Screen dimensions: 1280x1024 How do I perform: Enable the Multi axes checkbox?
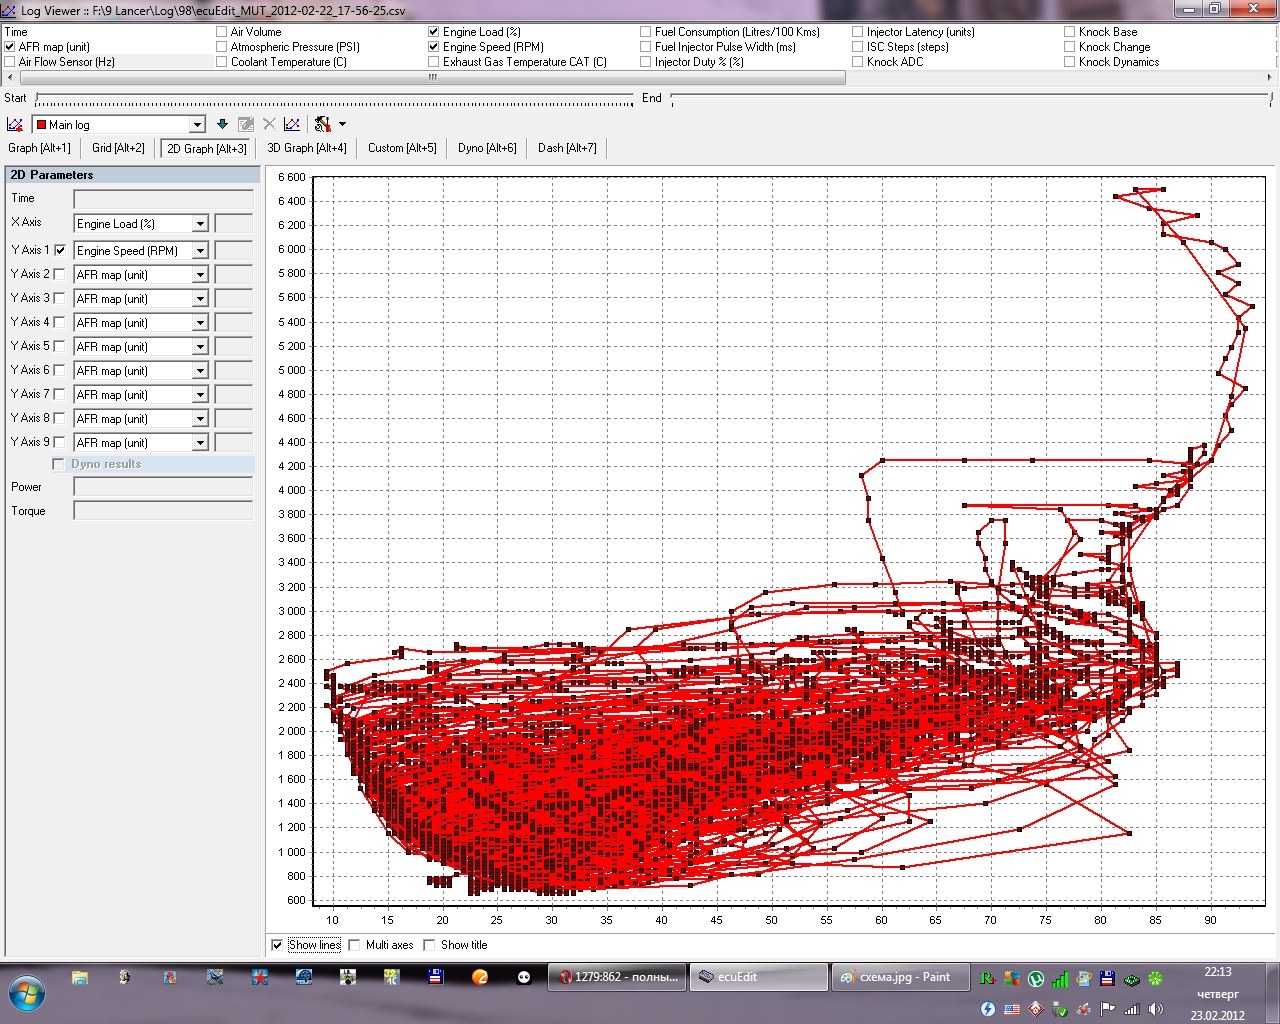(354, 945)
